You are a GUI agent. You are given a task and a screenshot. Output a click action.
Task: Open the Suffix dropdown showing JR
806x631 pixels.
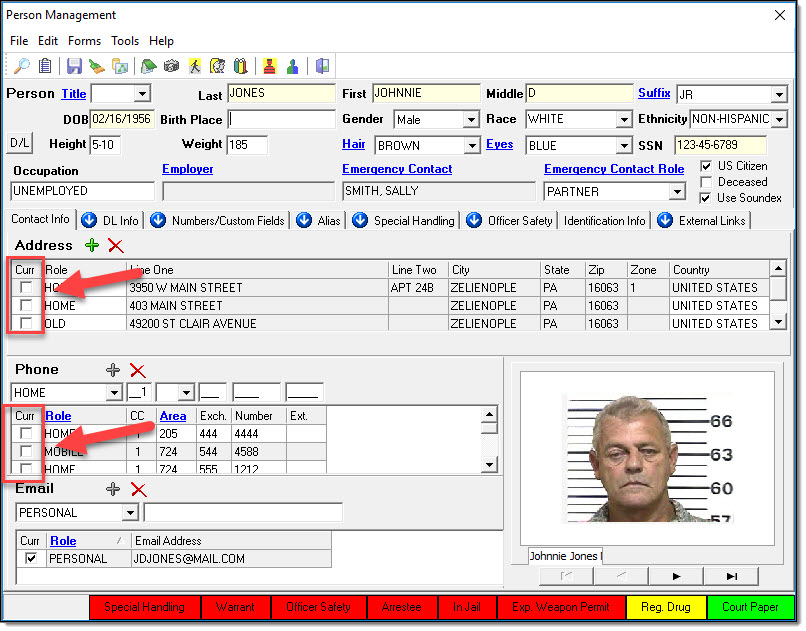pyautogui.click(x=779, y=95)
